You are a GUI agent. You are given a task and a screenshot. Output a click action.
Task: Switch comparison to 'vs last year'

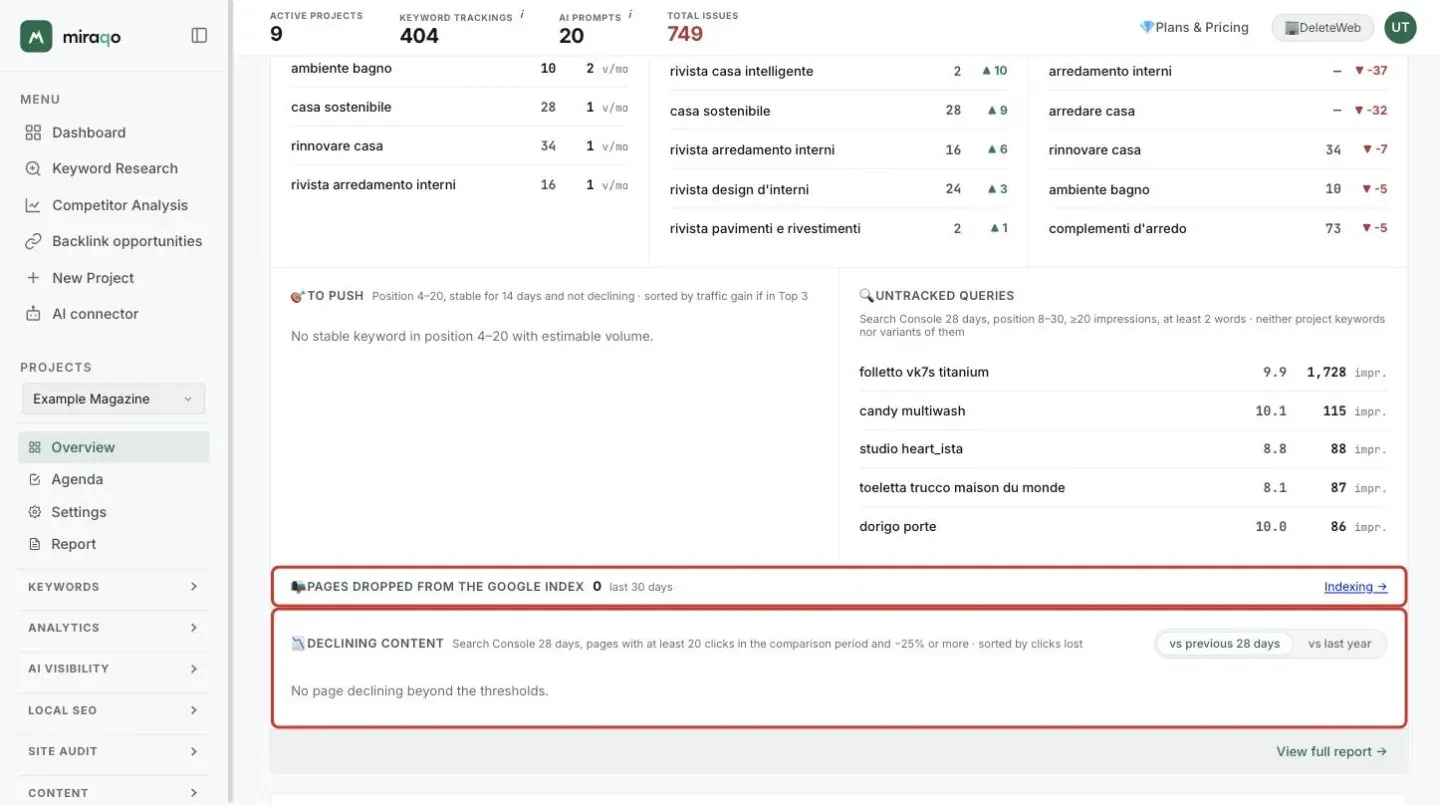1339,644
